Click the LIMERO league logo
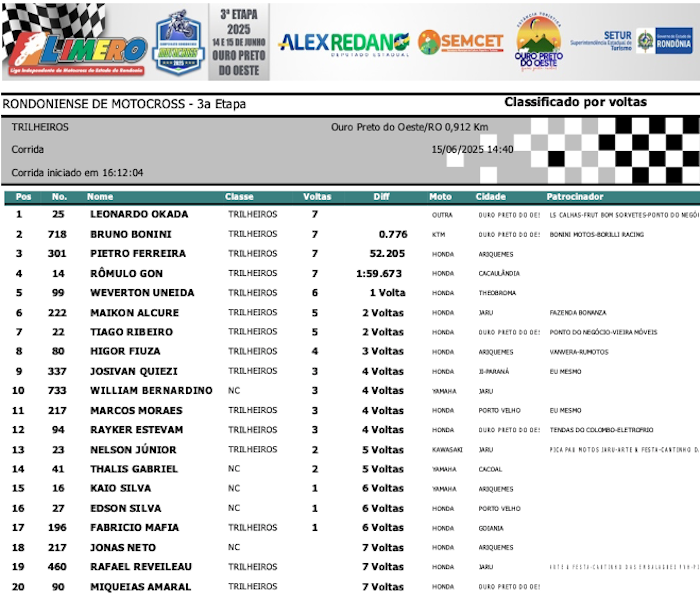 pos(75,42)
